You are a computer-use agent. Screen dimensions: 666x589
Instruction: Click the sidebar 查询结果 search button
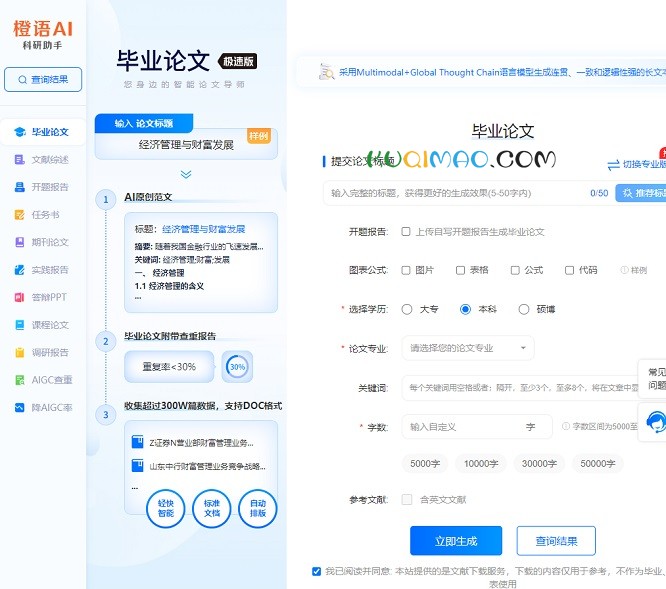pos(43,79)
